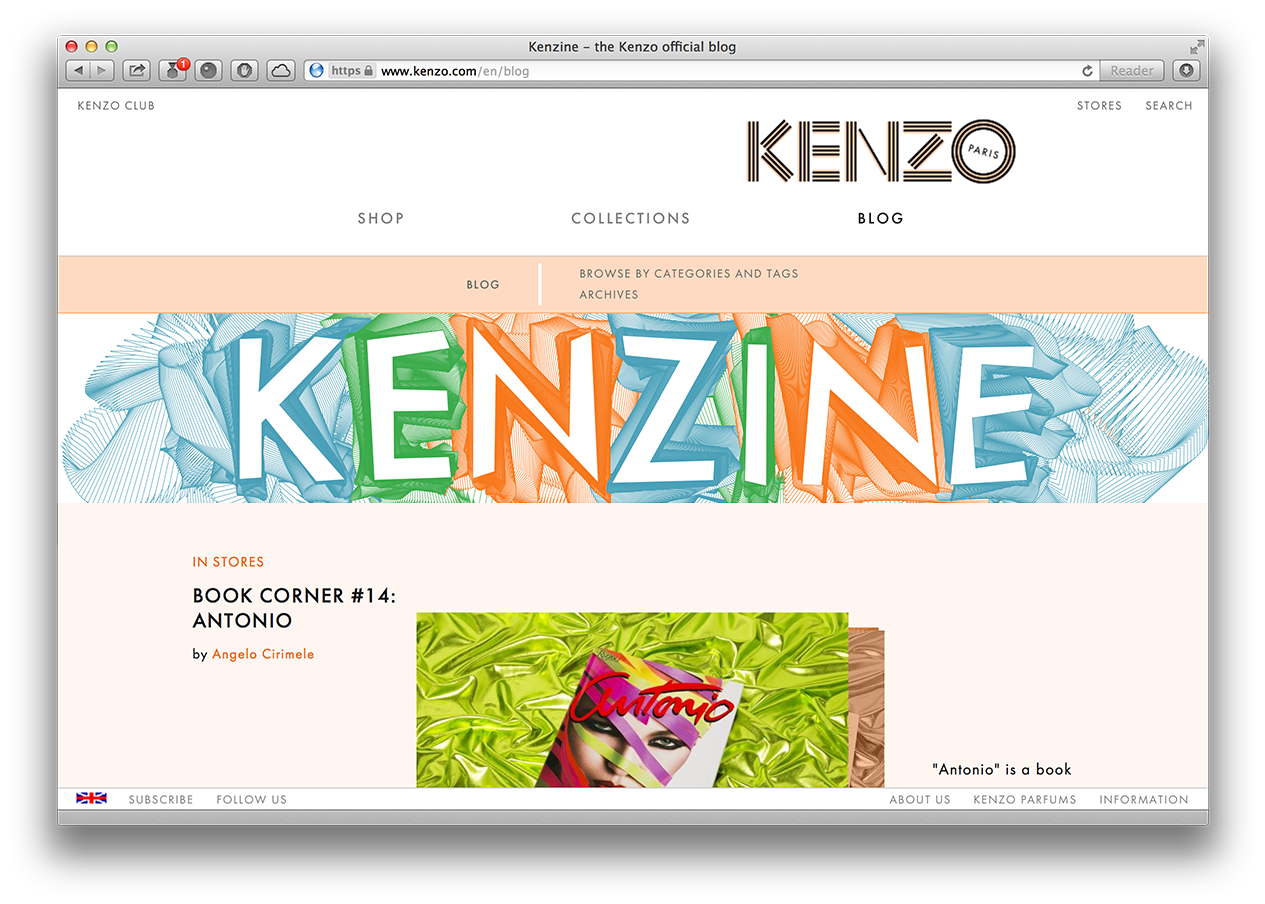Click the reload page arrow icon
Viewport: 1265px width, 904px height.
1087,71
